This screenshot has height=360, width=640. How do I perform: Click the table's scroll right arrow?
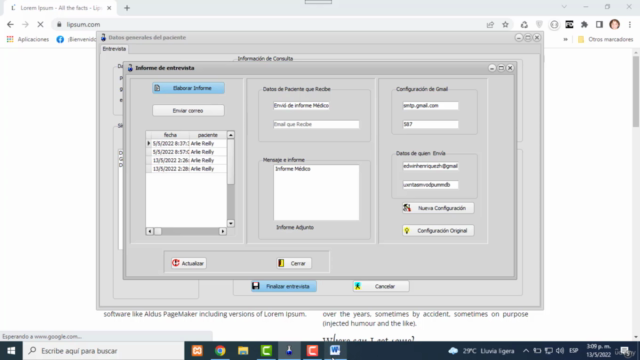click(222, 231)
